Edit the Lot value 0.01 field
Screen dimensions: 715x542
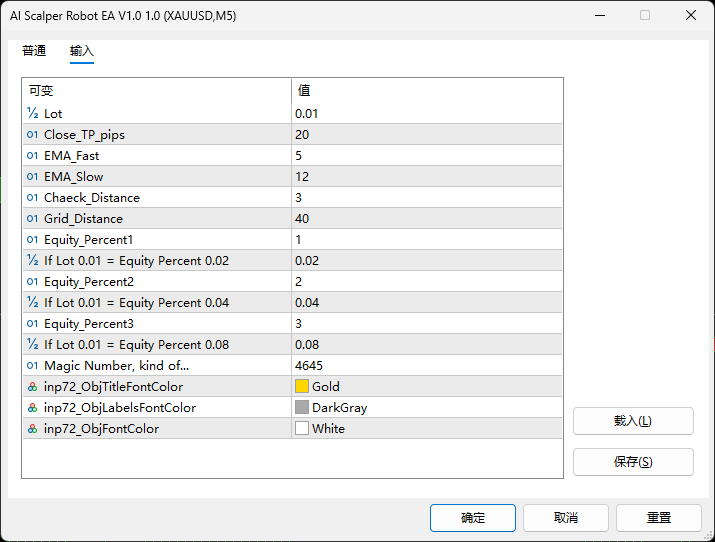pyautogui.click(x=426, y=114)
